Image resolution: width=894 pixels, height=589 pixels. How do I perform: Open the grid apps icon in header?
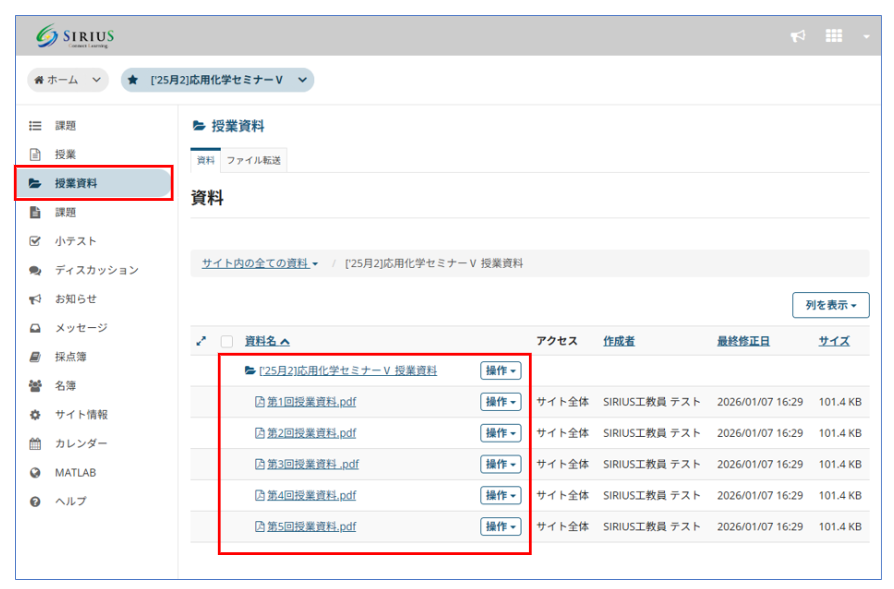(x=833, y=36)
